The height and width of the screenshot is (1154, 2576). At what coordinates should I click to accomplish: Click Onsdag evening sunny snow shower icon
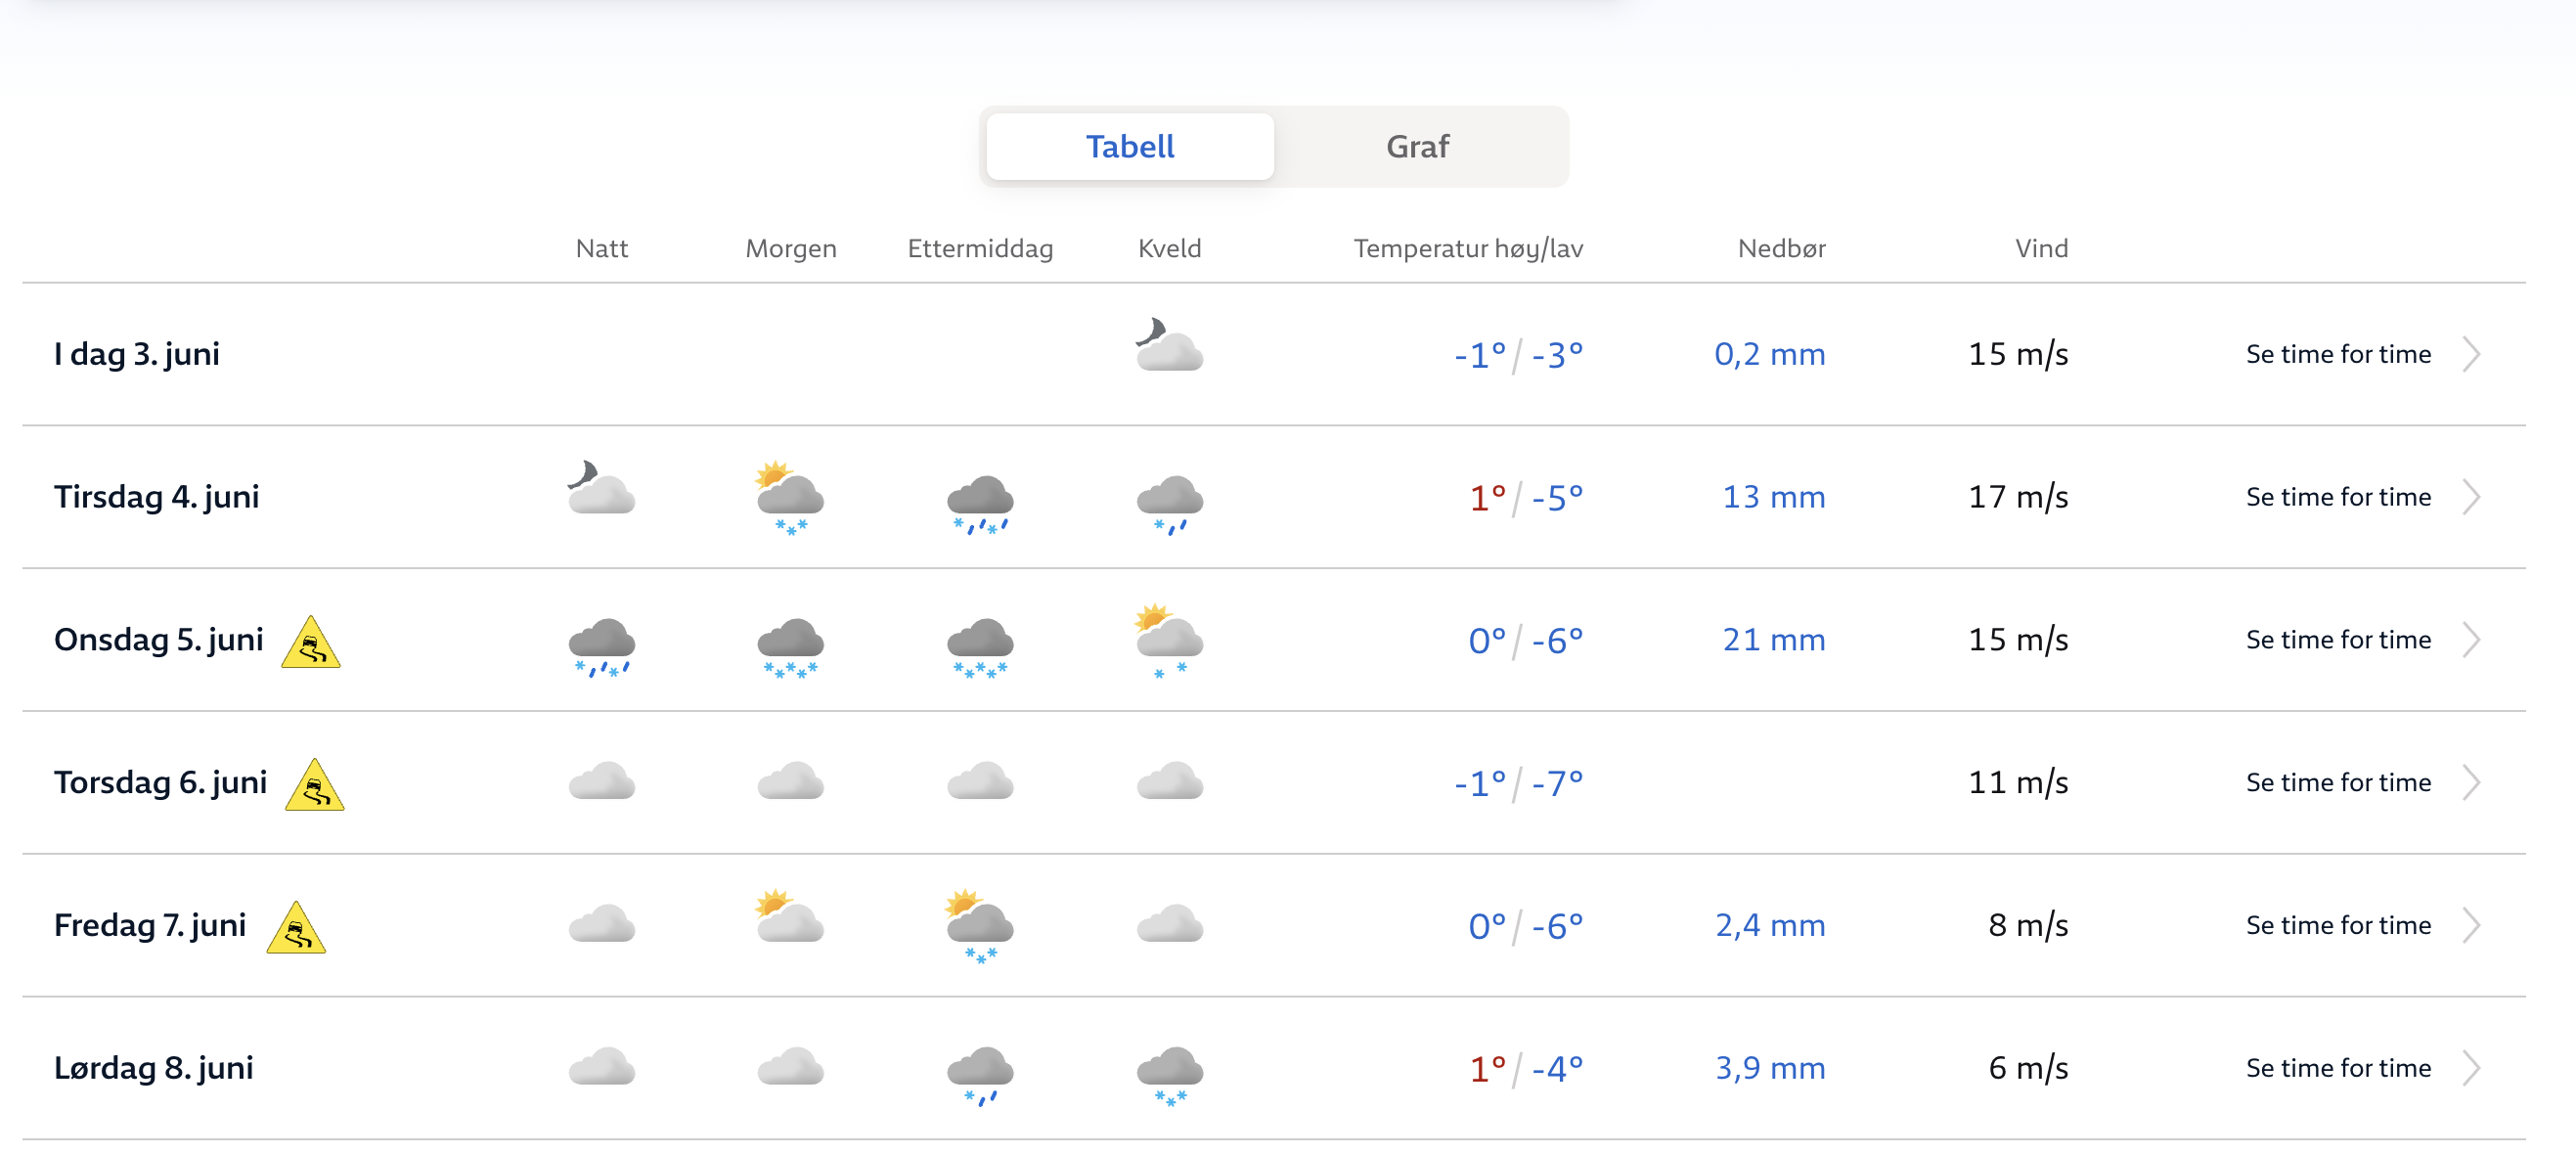tap(1168, 640)
